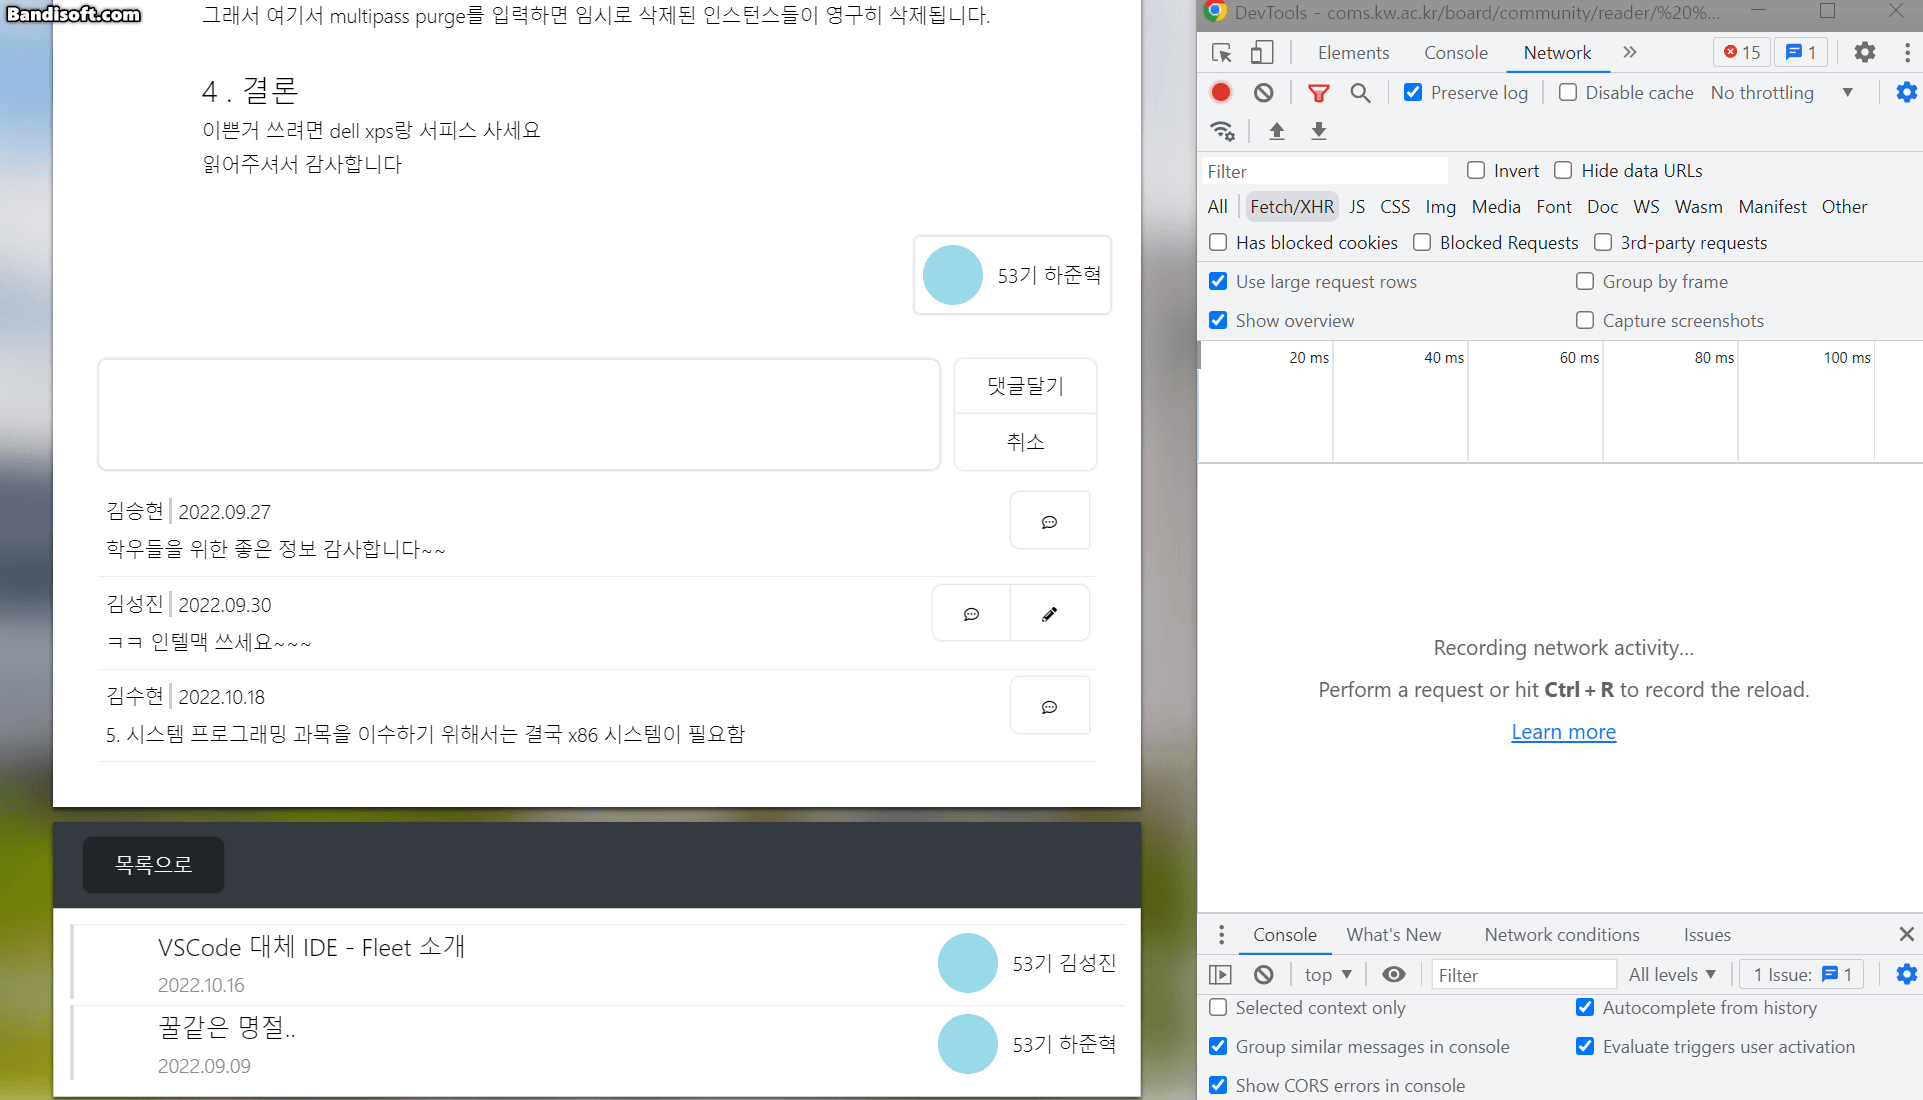Image resolution: width=1923 pixels, height=1100 pixels.
Task: Click the record network log button
Action: click(x=1220, y=93)
